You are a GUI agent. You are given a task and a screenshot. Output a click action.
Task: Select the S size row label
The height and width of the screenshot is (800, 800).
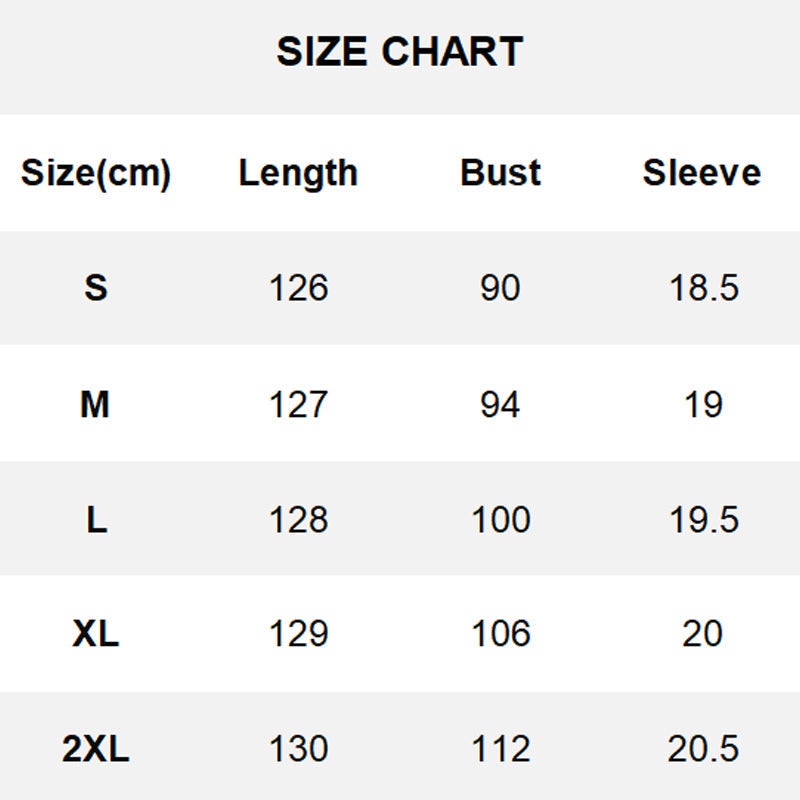coord(96,288)
